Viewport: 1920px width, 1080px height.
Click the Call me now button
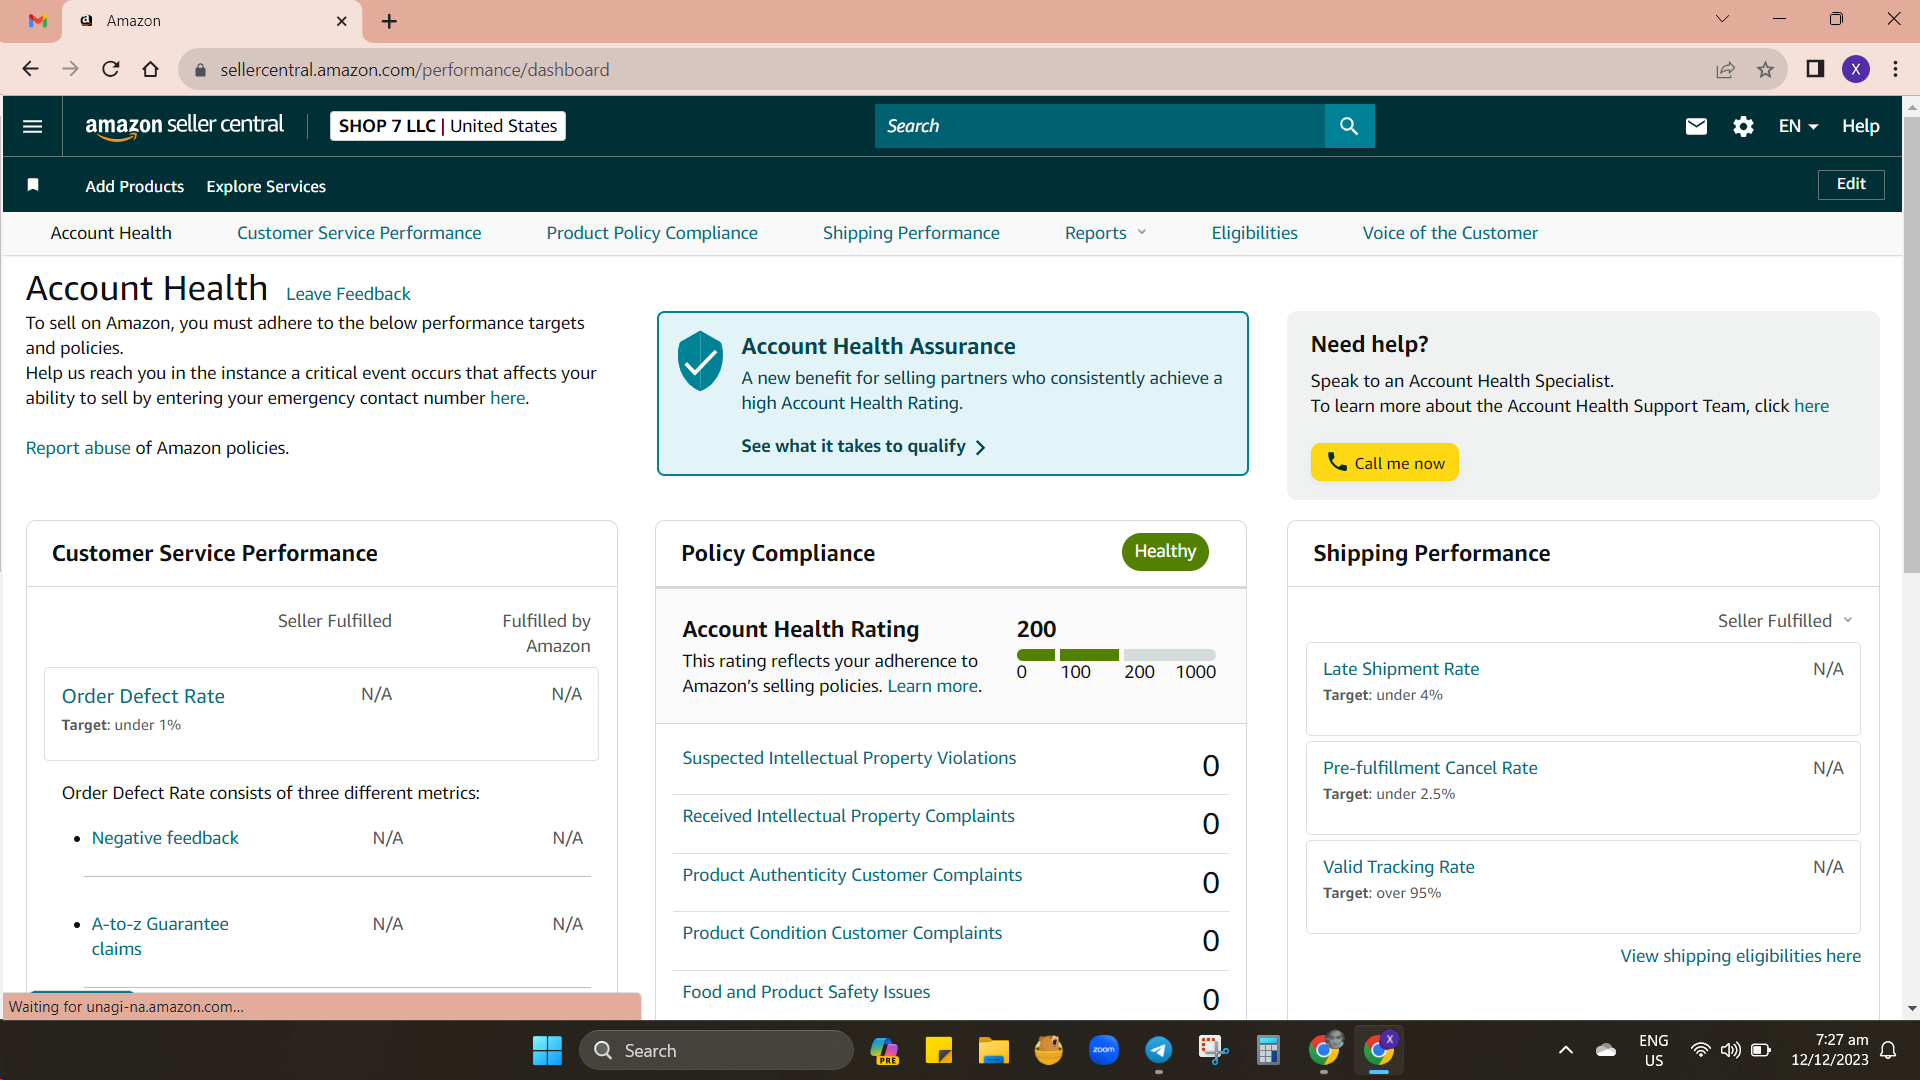click(x=1385, y=462)
